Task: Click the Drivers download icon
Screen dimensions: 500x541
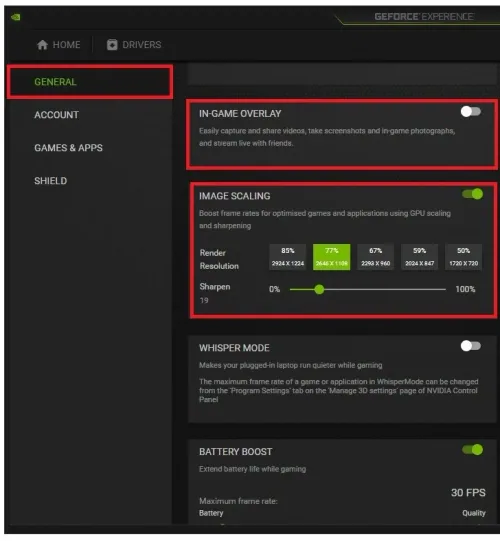Action: (112, 45)
